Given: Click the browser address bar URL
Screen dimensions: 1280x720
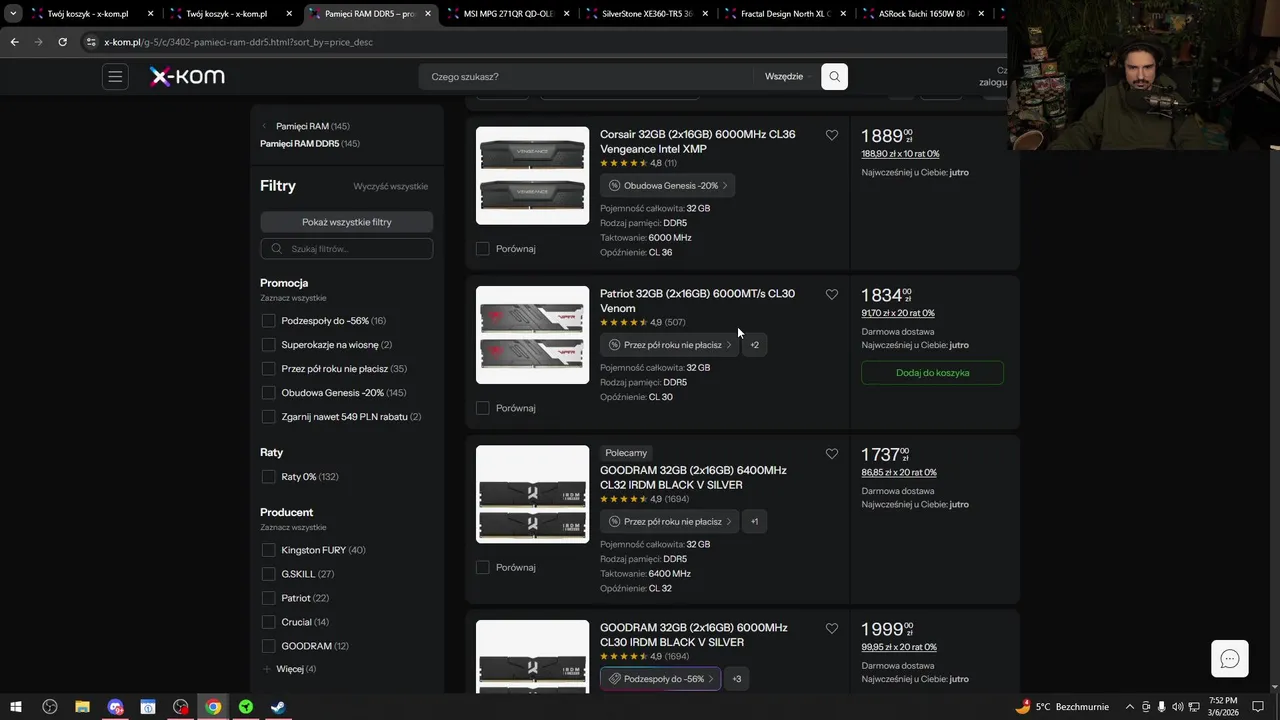Looking at the screenshot, I should click(x=238, y=42).
